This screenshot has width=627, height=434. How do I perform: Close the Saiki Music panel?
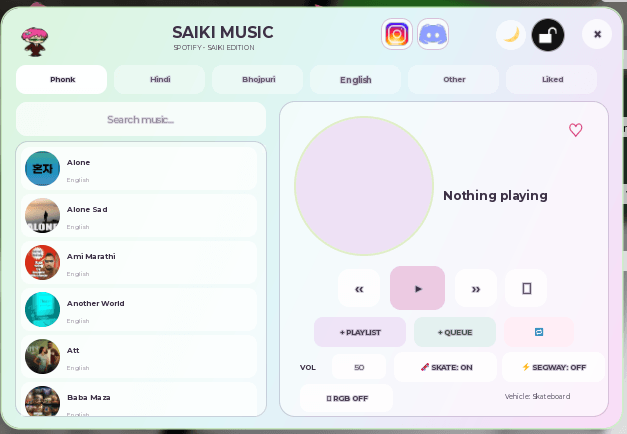pyautogui.click(x=597, y=34)
